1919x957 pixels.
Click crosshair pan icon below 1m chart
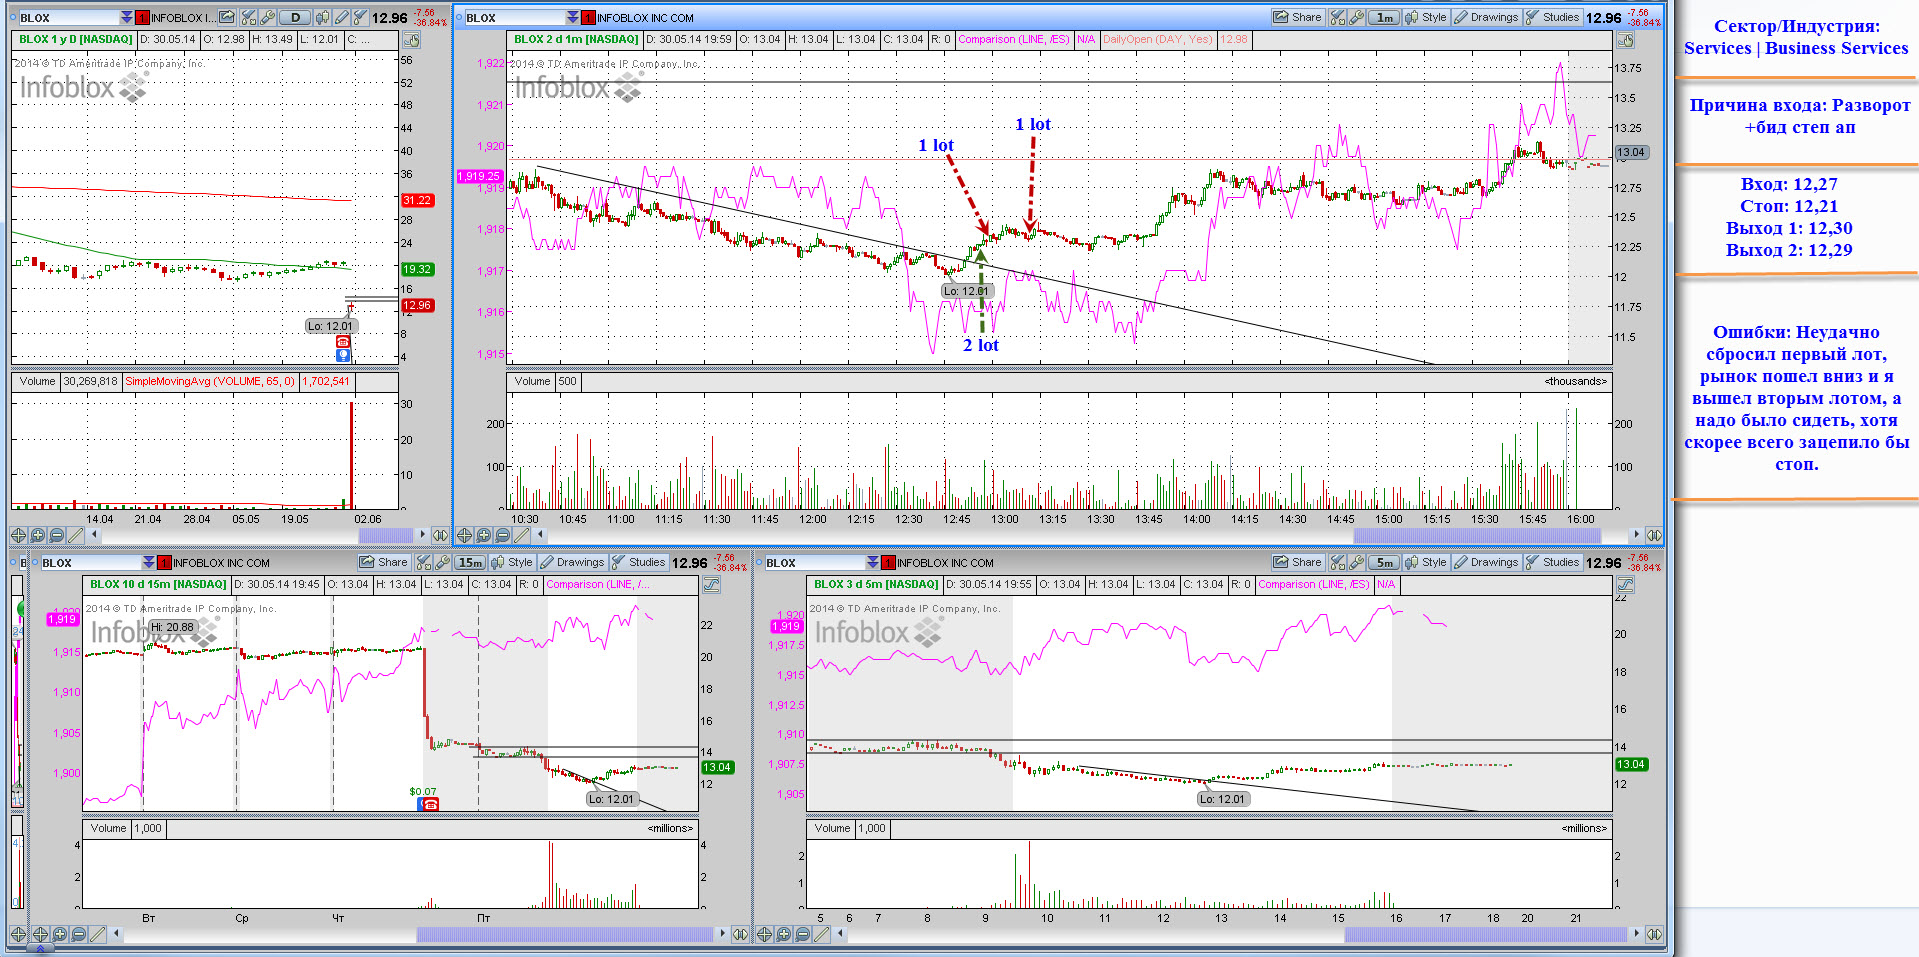(x=464, y=535)
